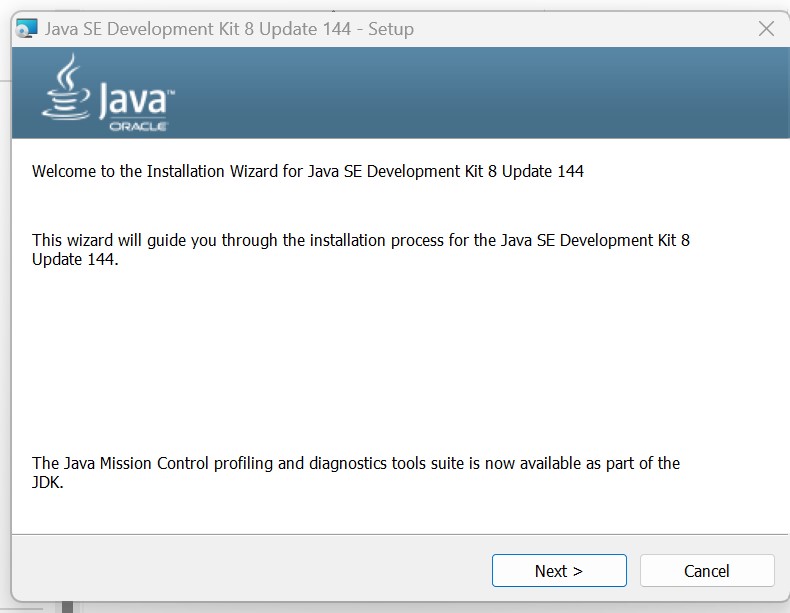Click the "JDK." word on the last line
Viewport: 790px width, 613px height.
48,482
